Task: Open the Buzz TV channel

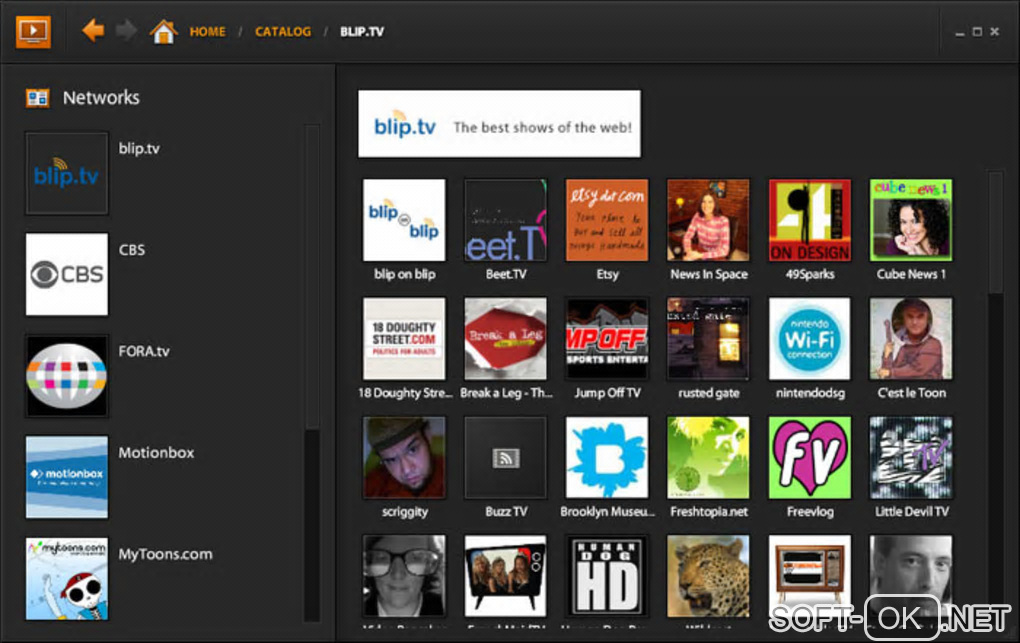Action: point(505,458)
